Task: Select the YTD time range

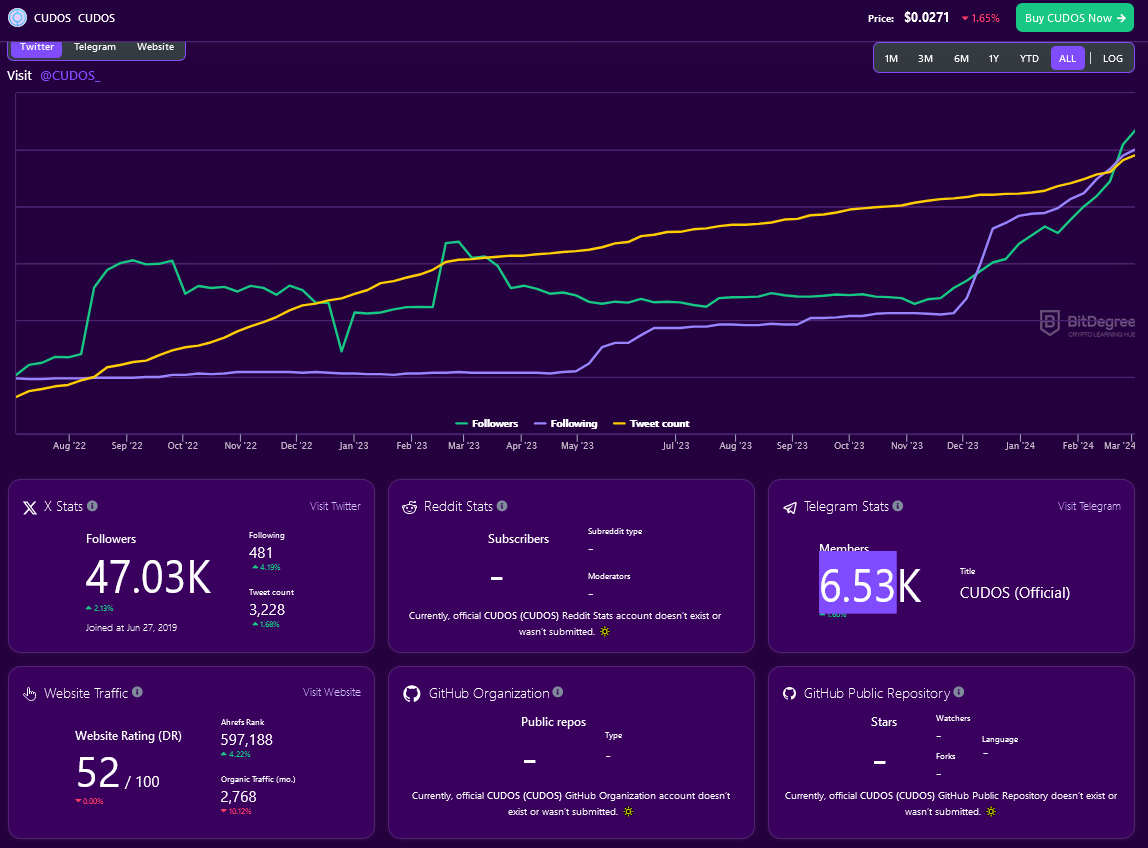Action: tap(1029, 59)
